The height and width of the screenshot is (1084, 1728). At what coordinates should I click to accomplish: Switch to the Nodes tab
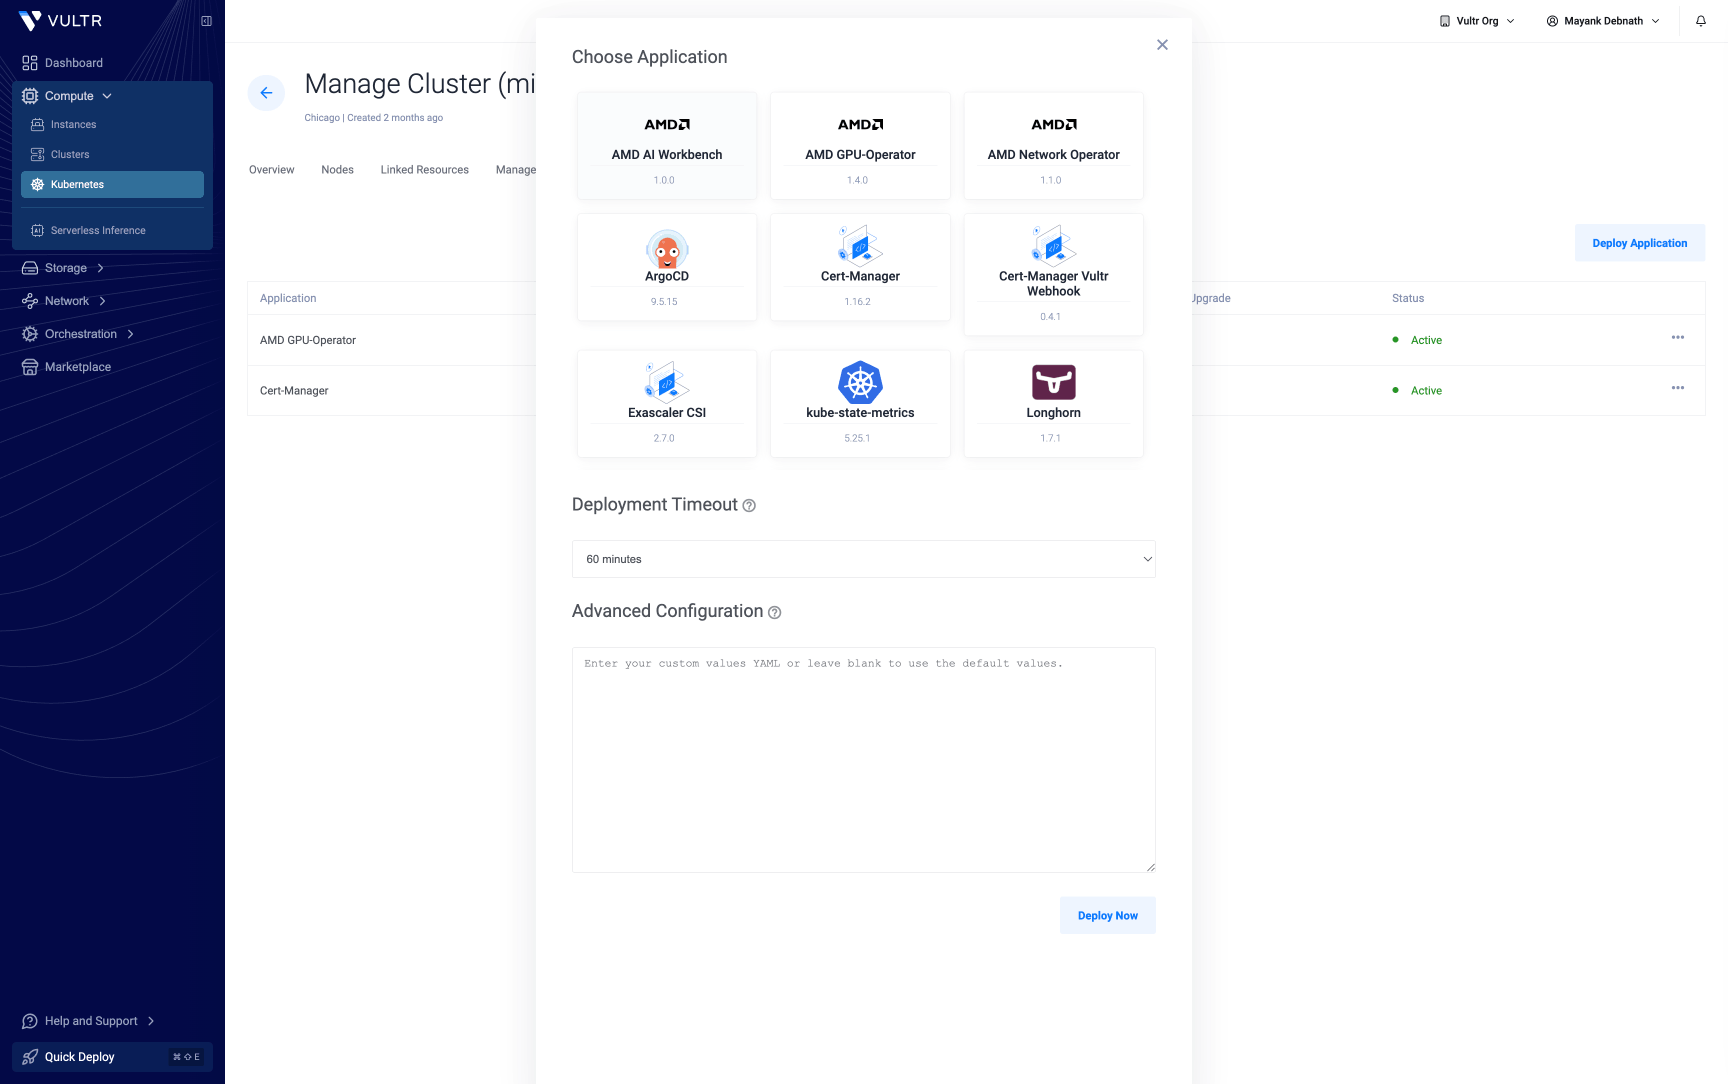(338, 170)
